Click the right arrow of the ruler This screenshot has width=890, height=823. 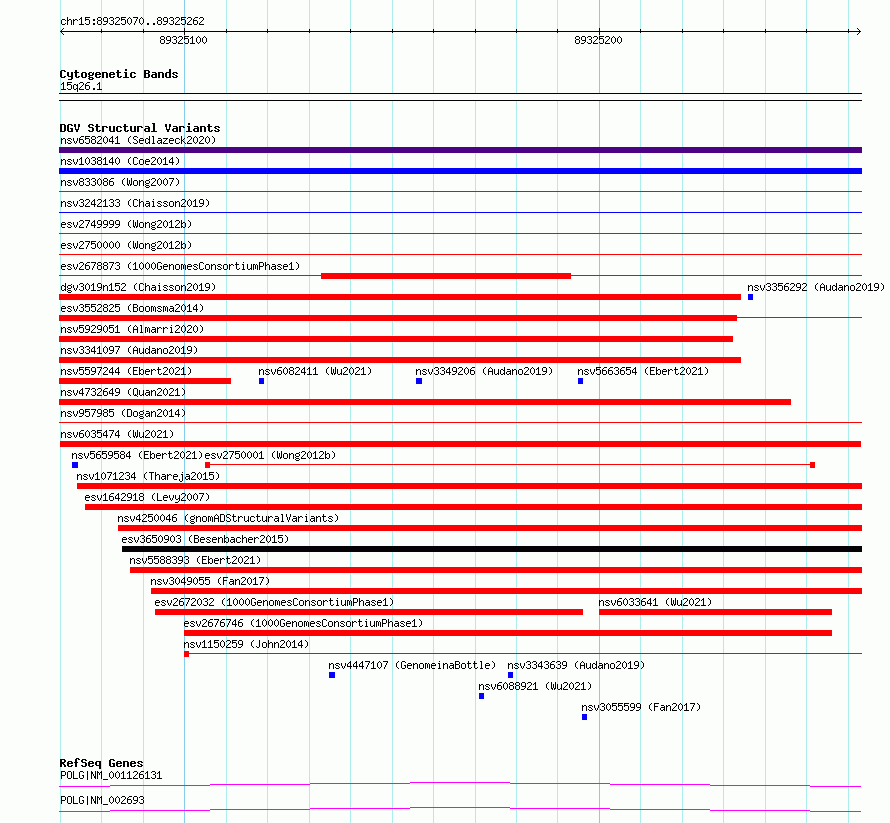(x=858, y=31)
